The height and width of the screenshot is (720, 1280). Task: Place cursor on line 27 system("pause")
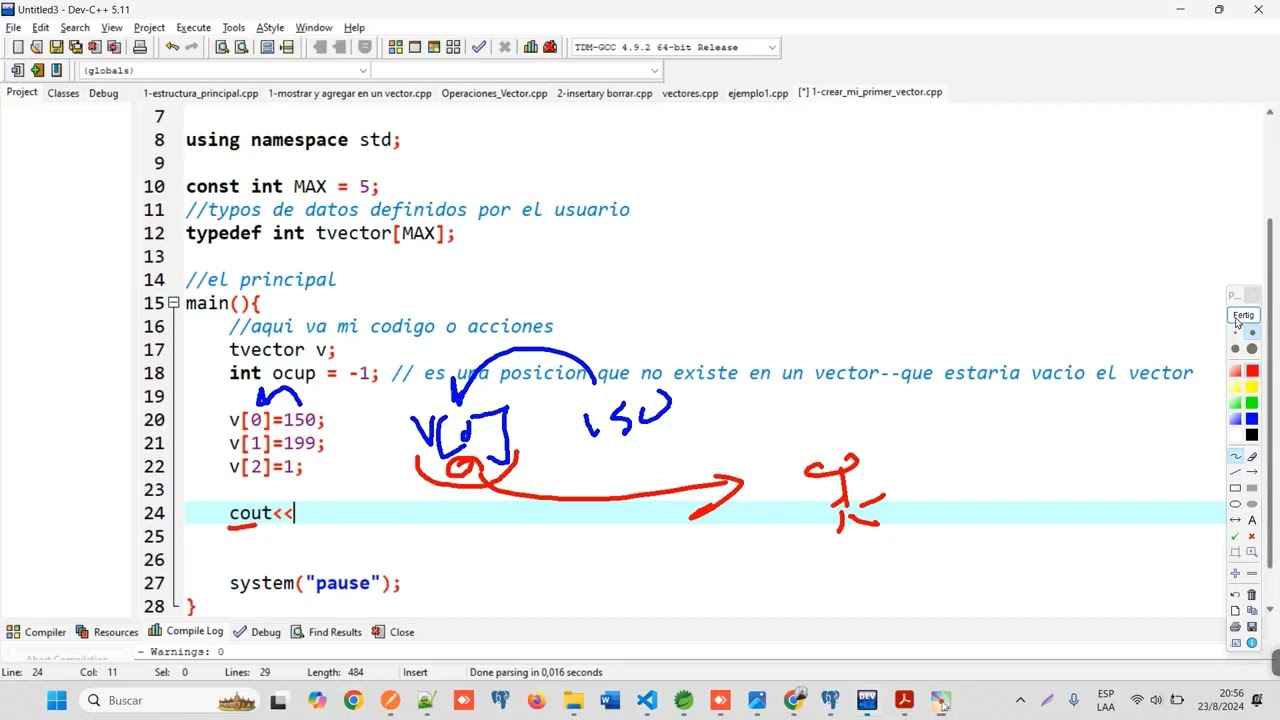(315, 583)
